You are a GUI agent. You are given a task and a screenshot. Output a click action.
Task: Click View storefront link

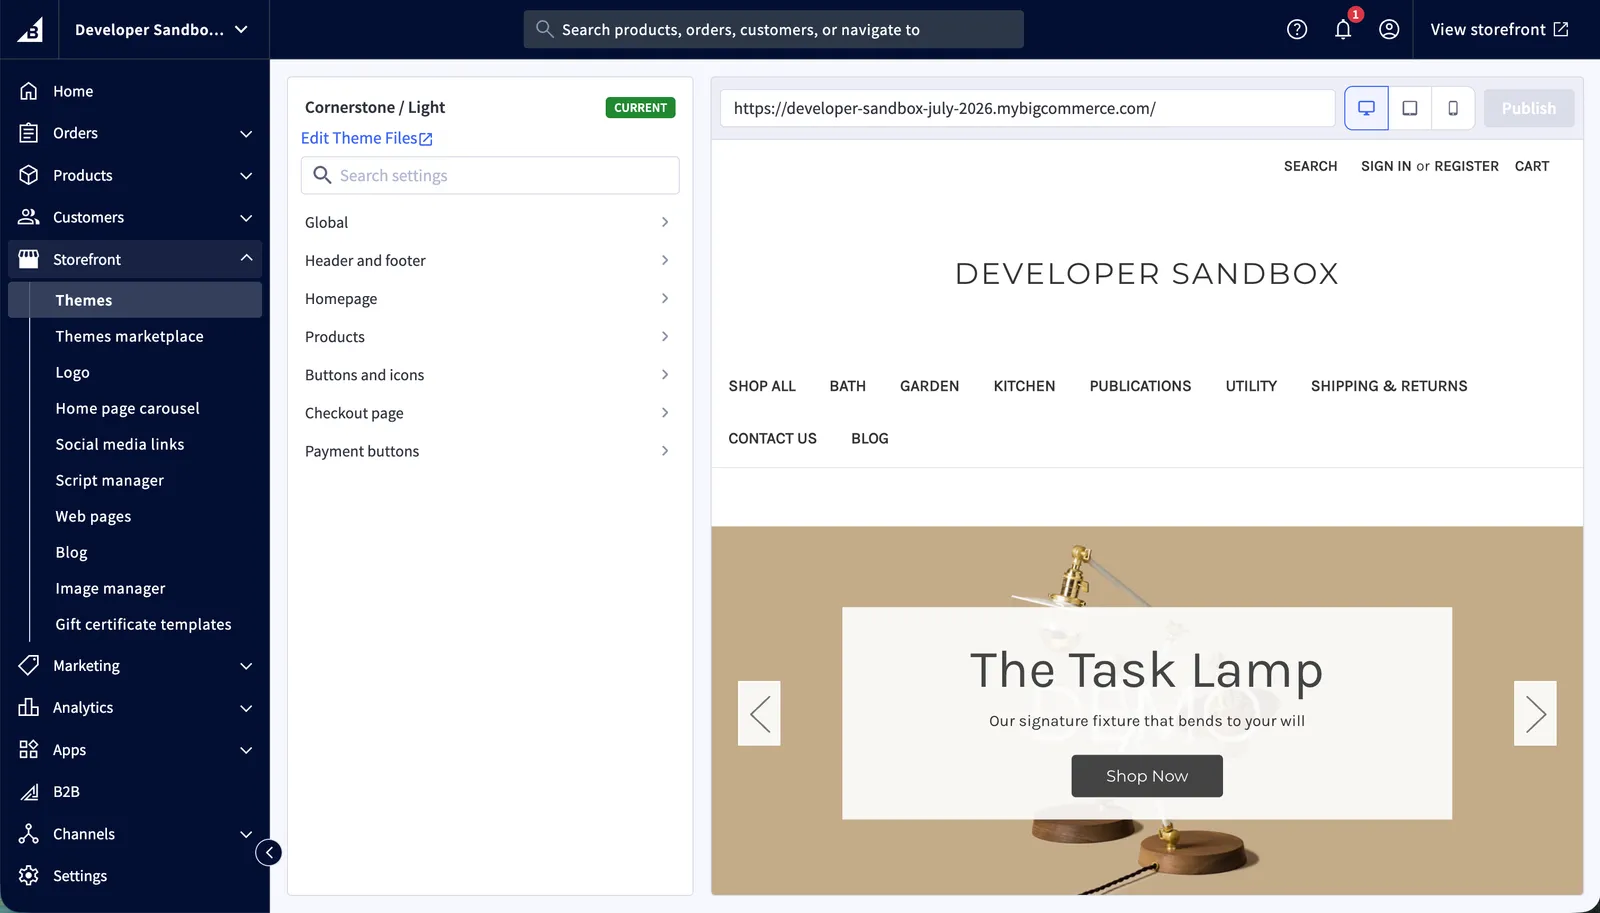click(x=1499, y=29)
